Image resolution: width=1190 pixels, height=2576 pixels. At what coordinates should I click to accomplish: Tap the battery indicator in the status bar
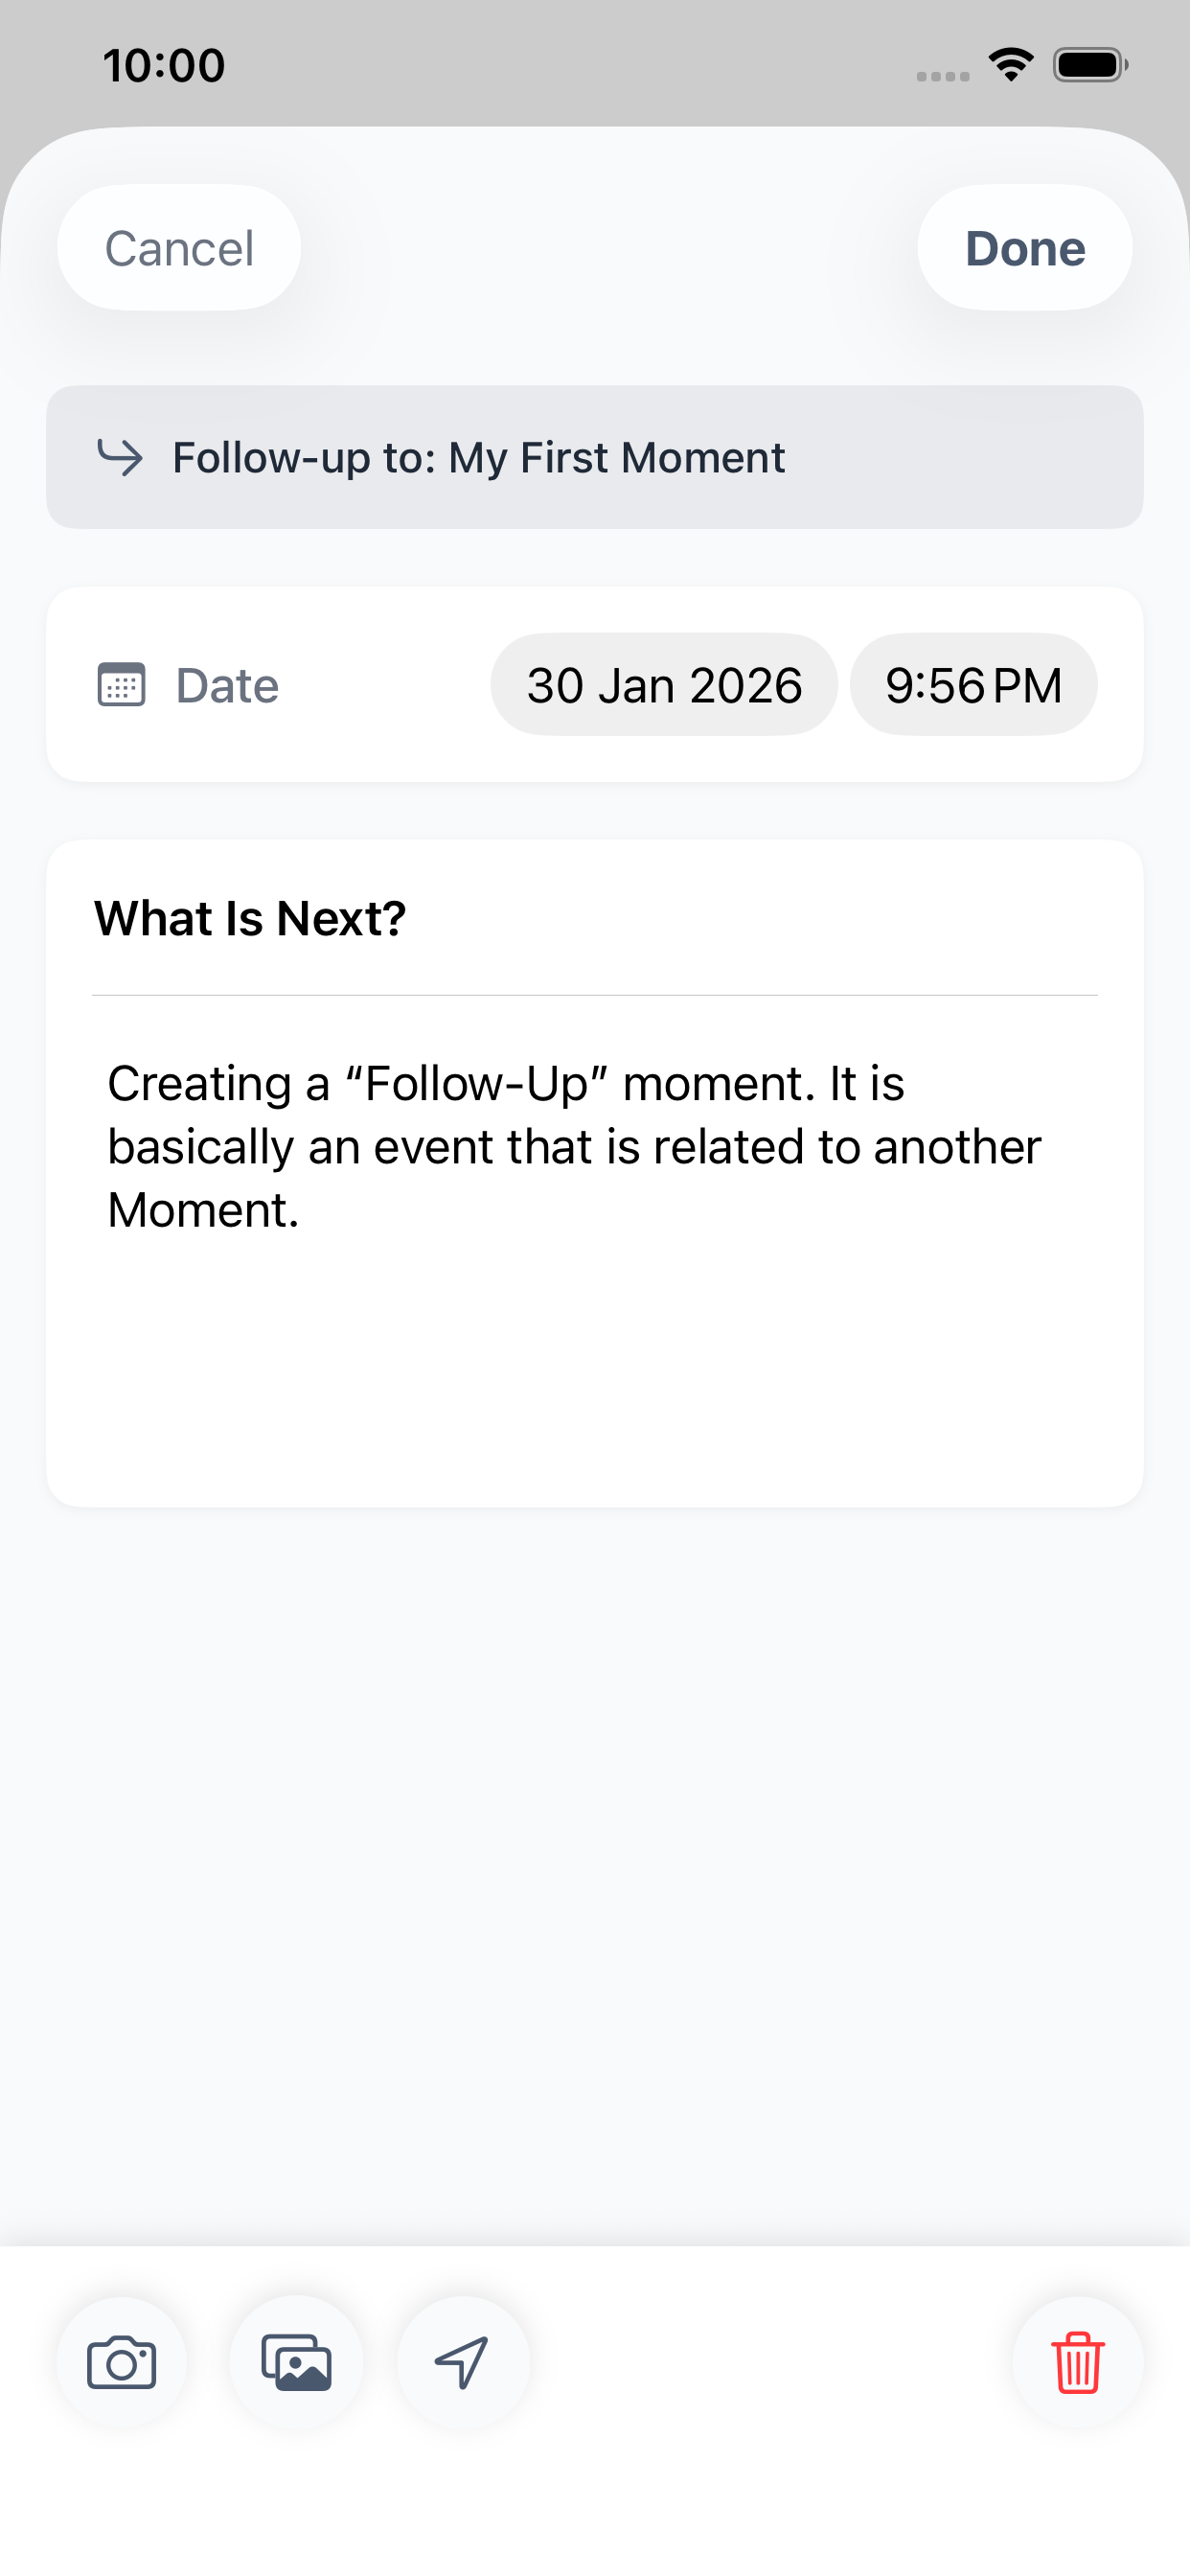[1090, 65]
